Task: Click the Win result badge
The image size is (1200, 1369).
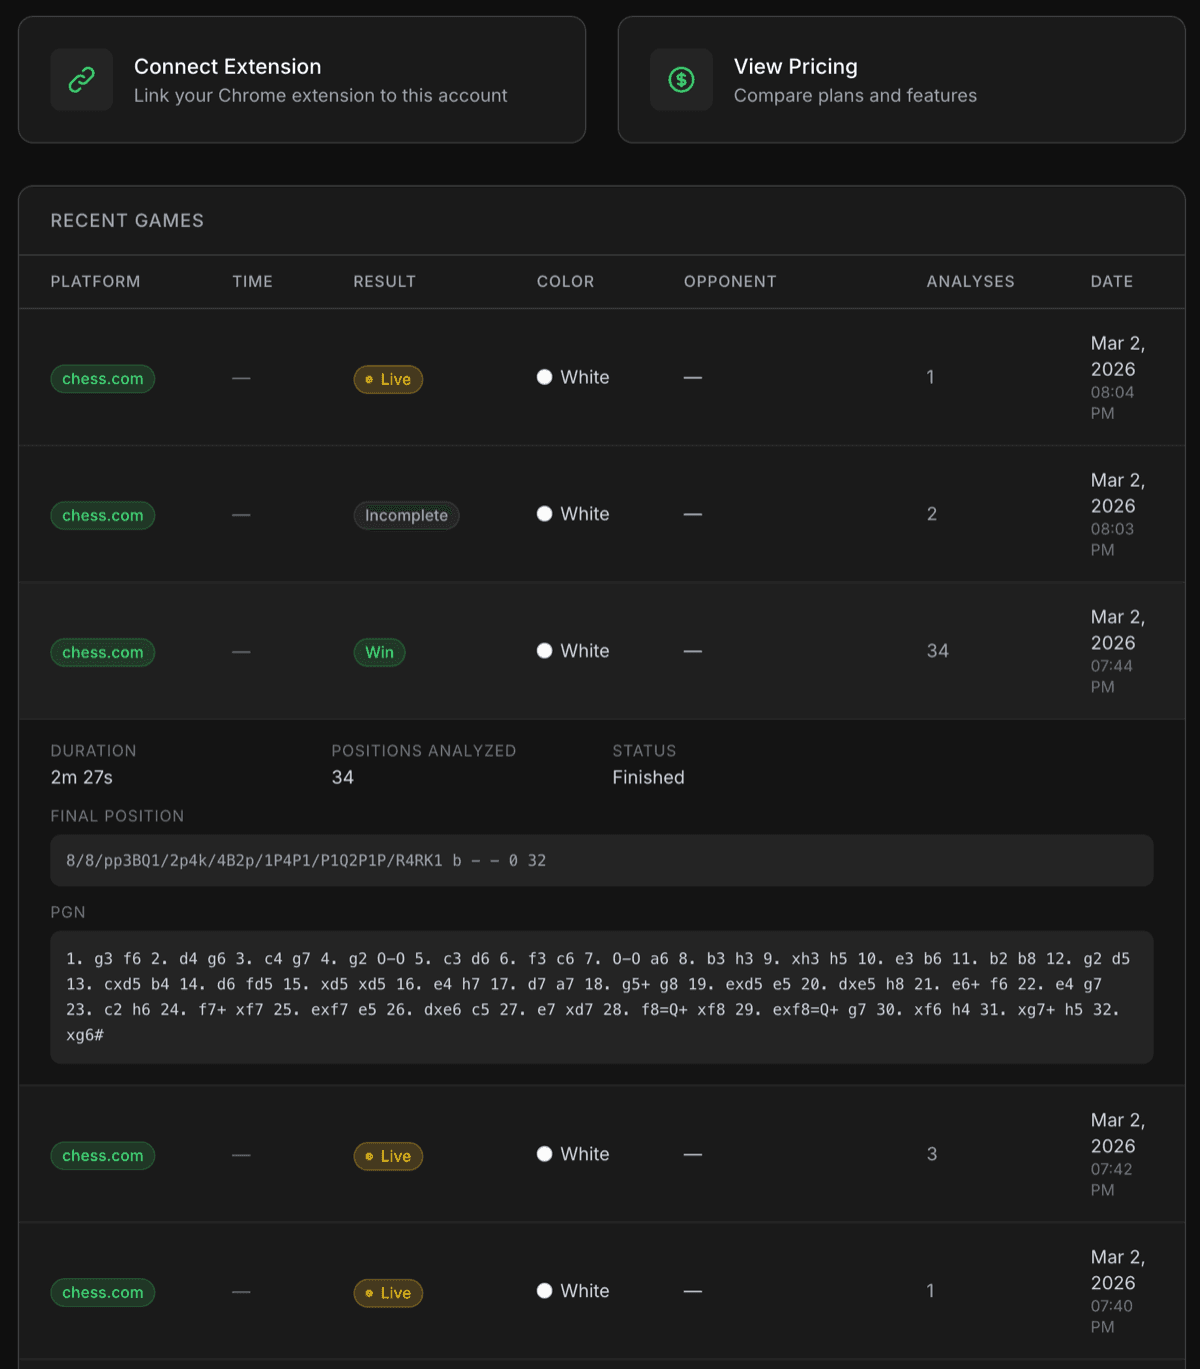Action: [x=379, y=651]
